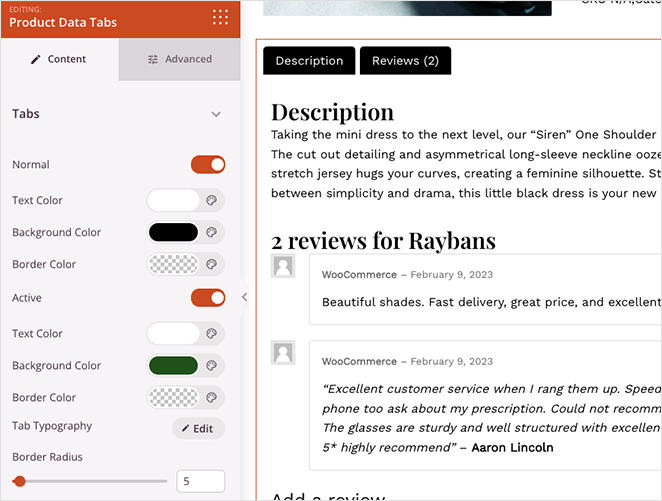
Task: Open the Reviews (2) product tab
Action: [405, 61]
